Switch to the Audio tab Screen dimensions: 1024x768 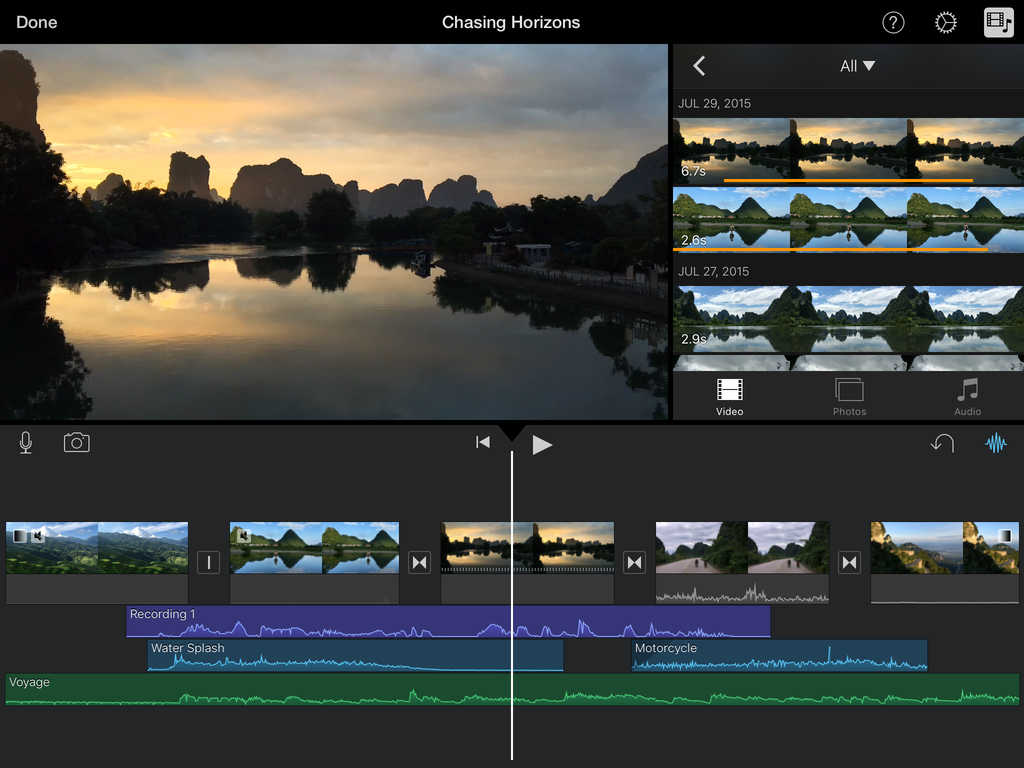[x=967, y=396]
